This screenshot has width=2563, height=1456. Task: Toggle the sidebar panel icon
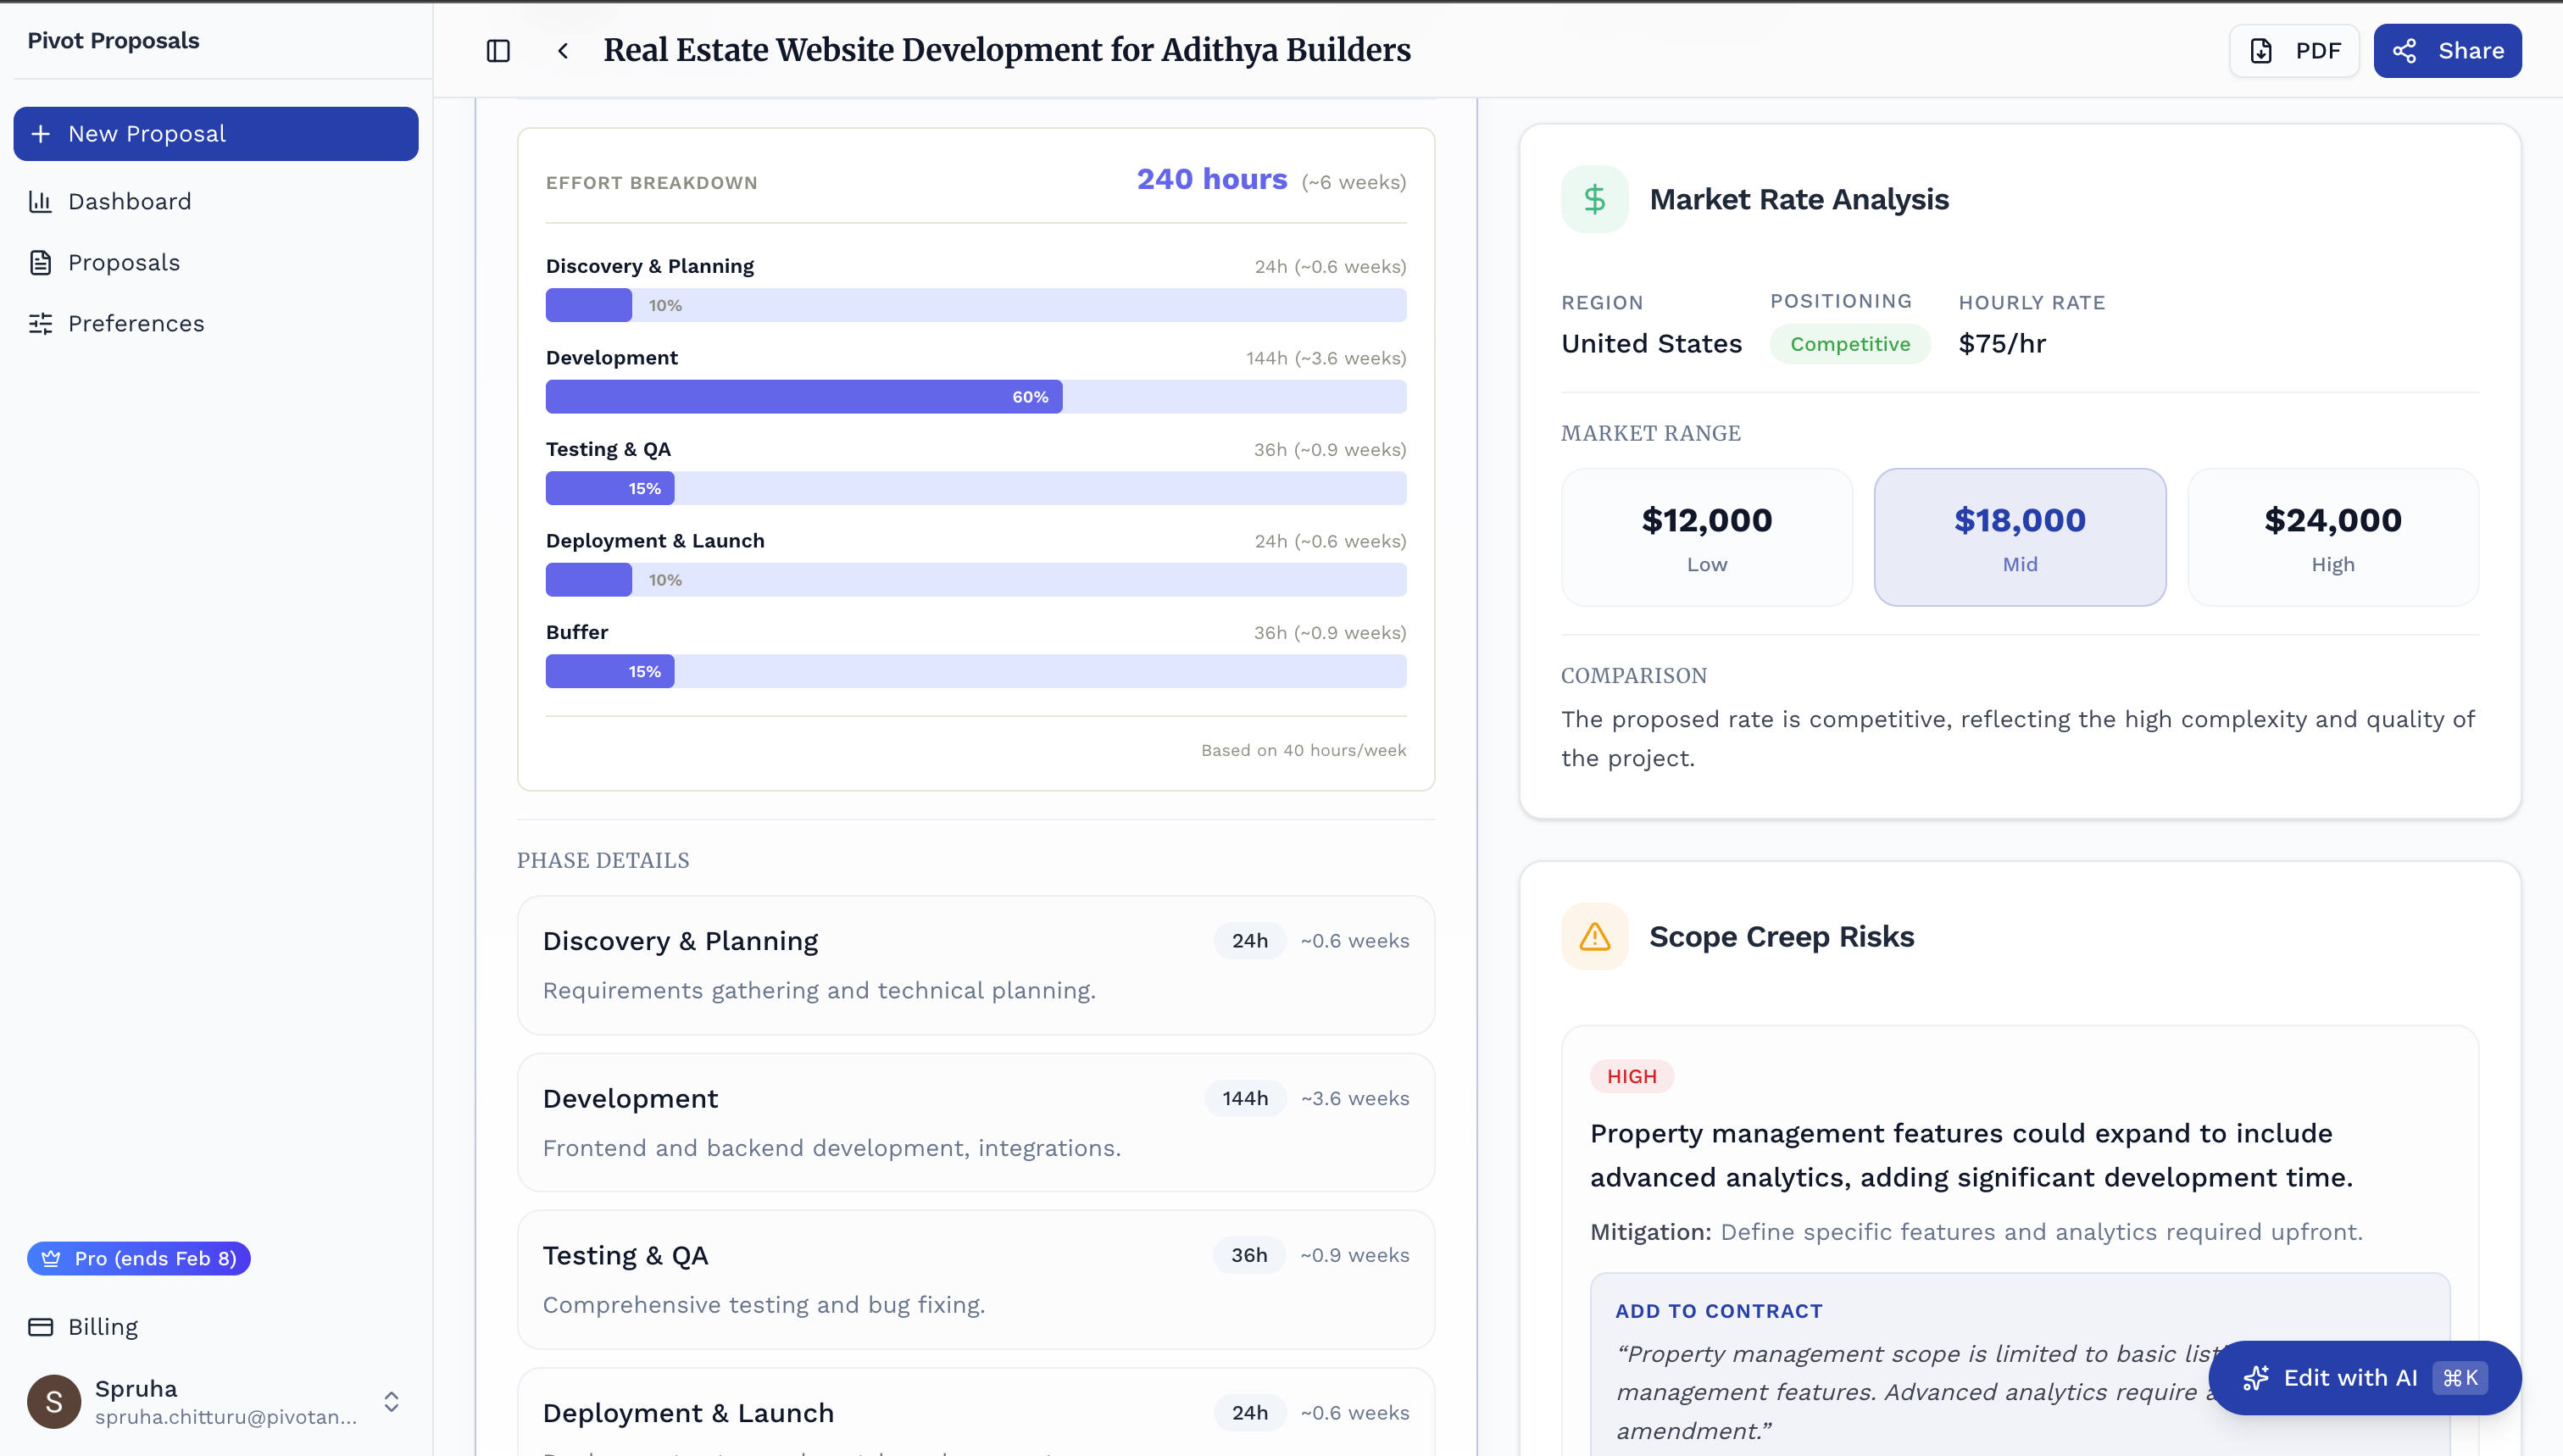(498, 51)
